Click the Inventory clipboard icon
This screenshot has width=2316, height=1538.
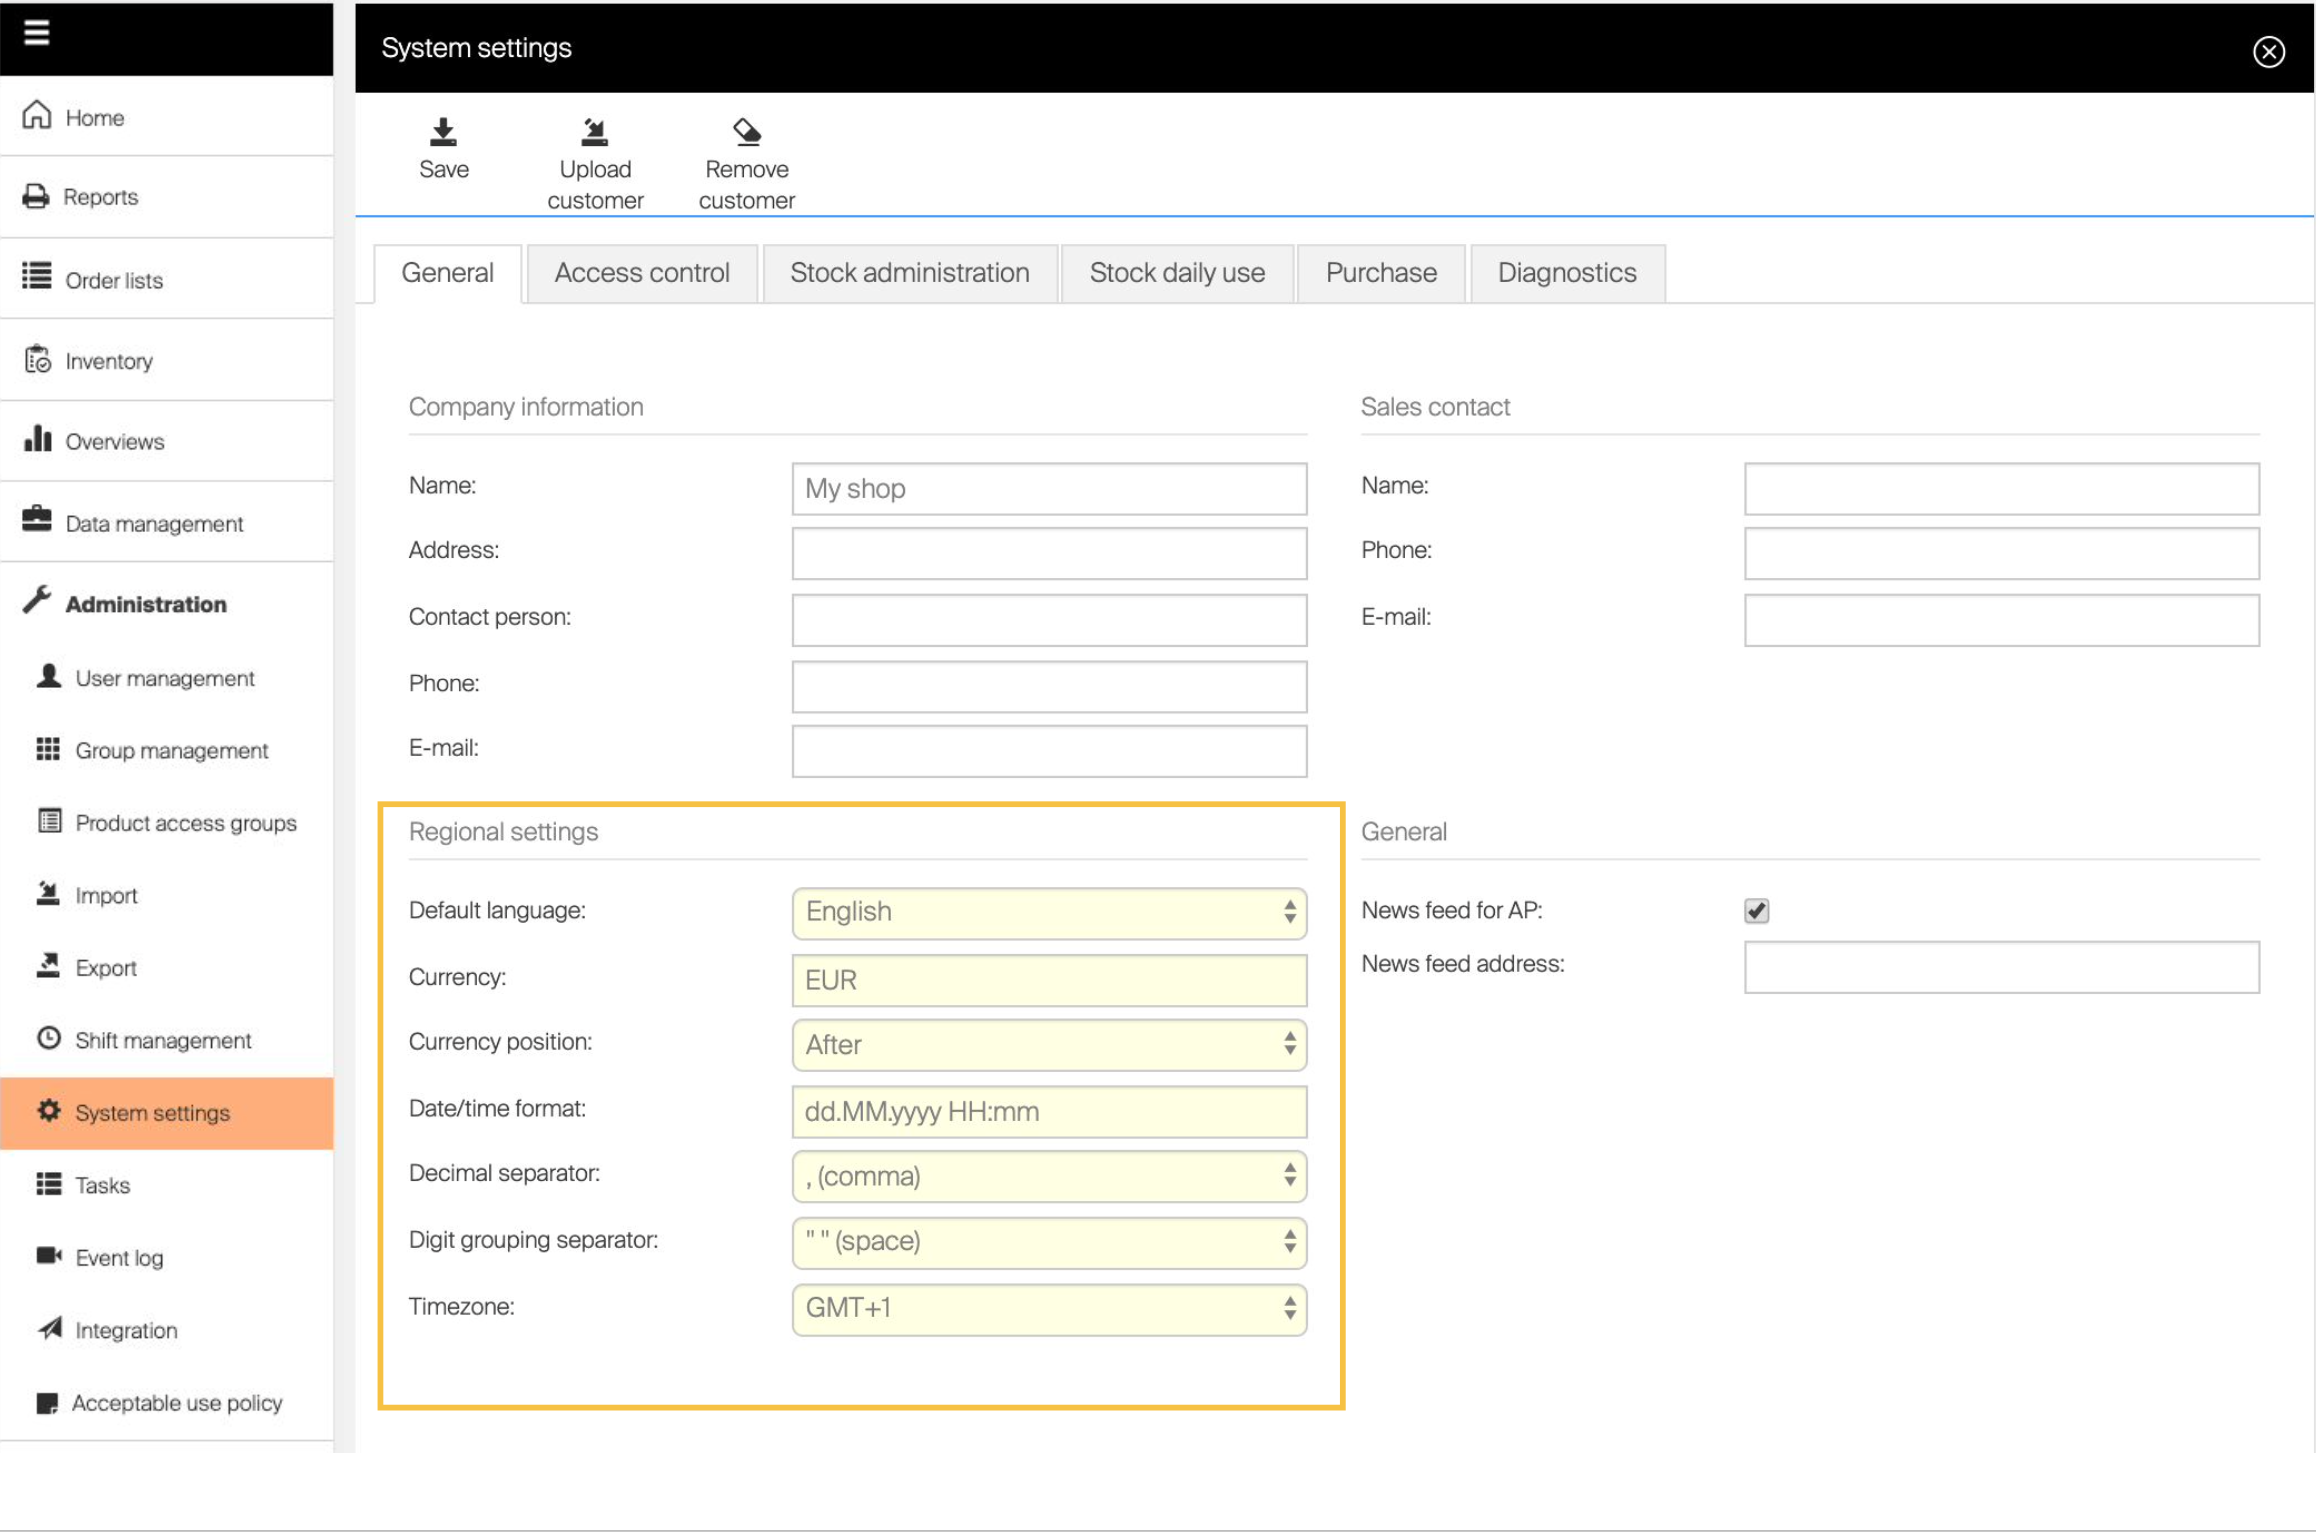(x=38, y=359)
